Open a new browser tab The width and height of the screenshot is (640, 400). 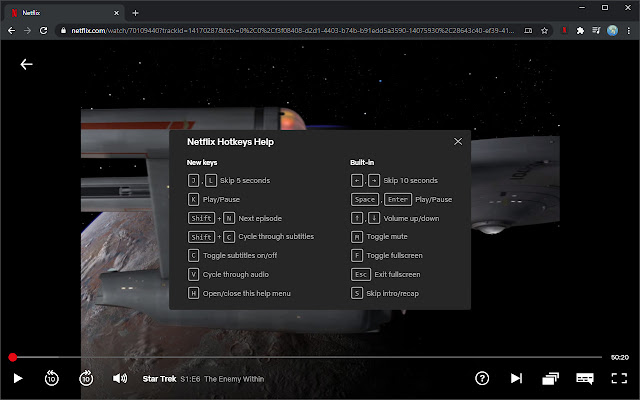136,13
